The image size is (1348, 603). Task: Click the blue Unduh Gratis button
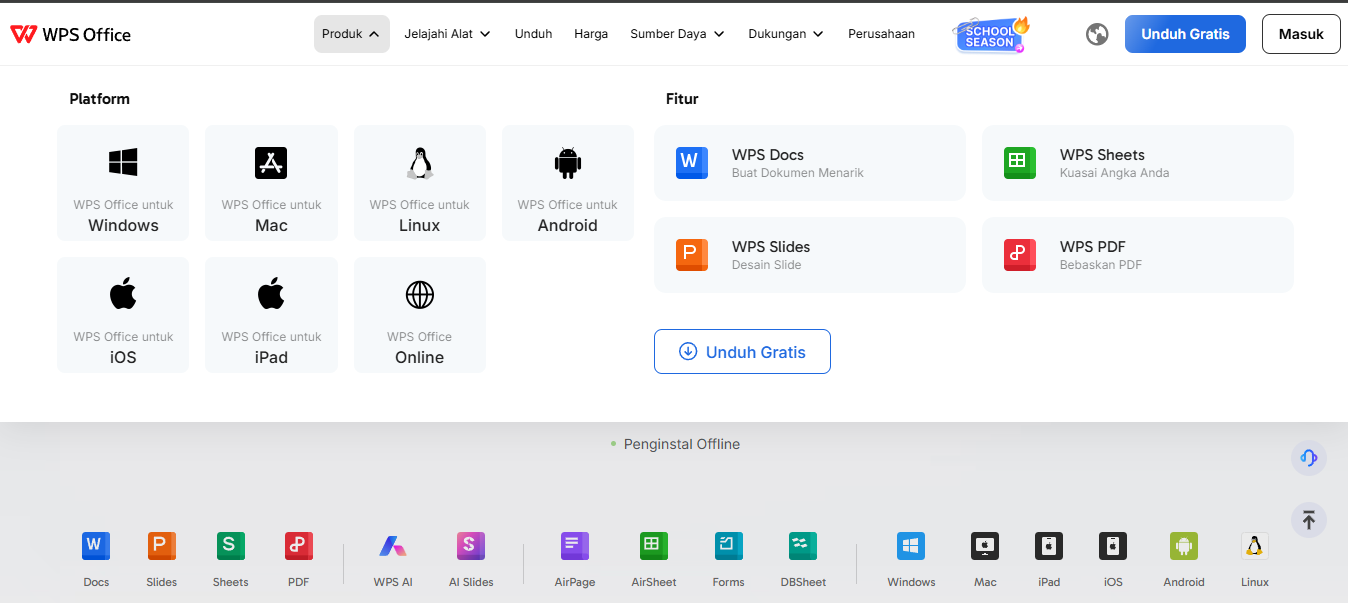point(1185,34)
